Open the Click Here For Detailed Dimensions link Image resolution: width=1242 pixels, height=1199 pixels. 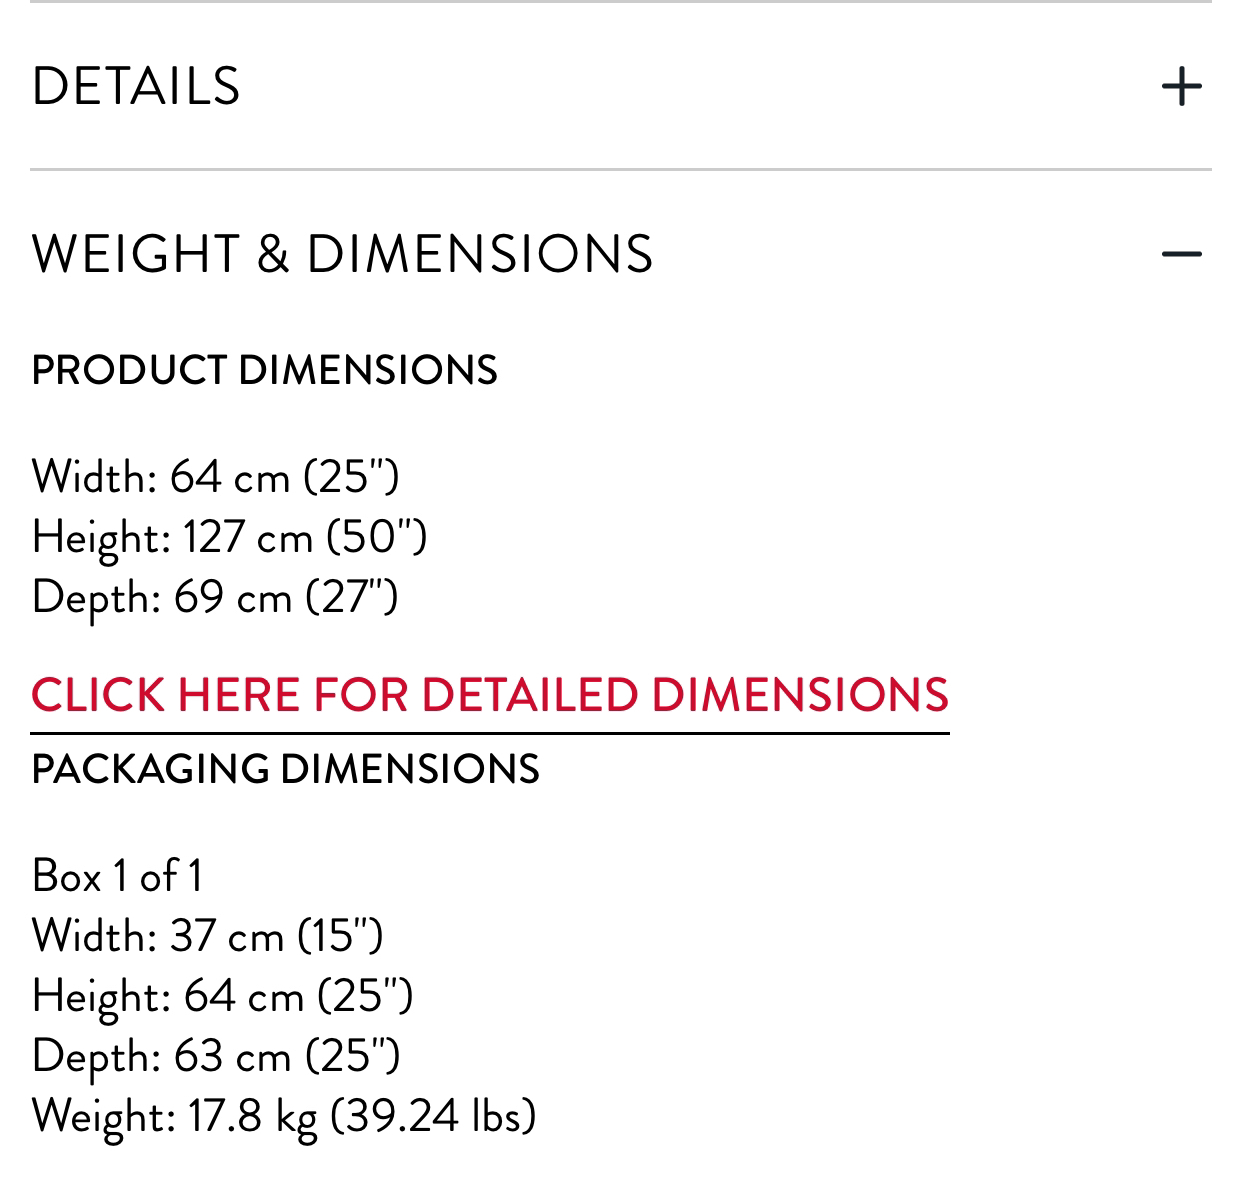pyautogui.click(x=490, y=695)
